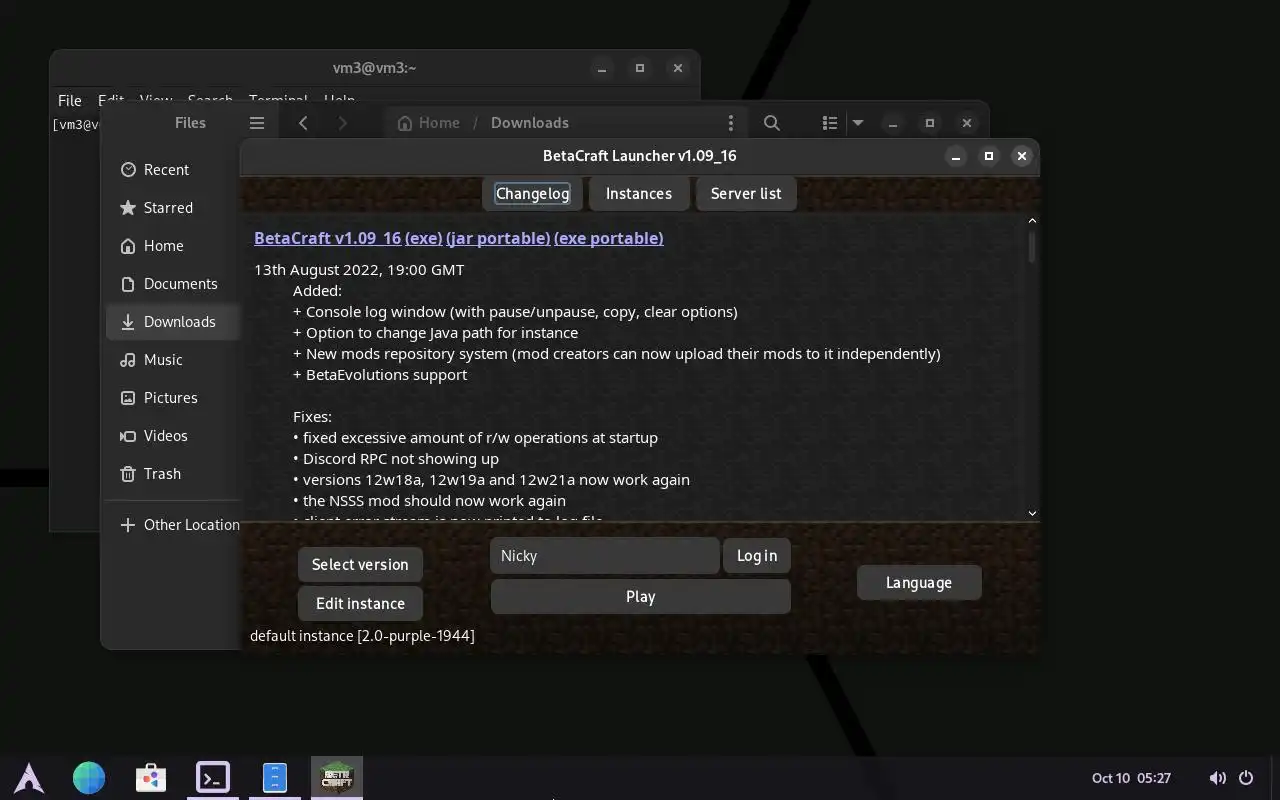Open File menu in terminal window
The width and height of the screenshot is (1280, 800).
click(x=70, y=100)
